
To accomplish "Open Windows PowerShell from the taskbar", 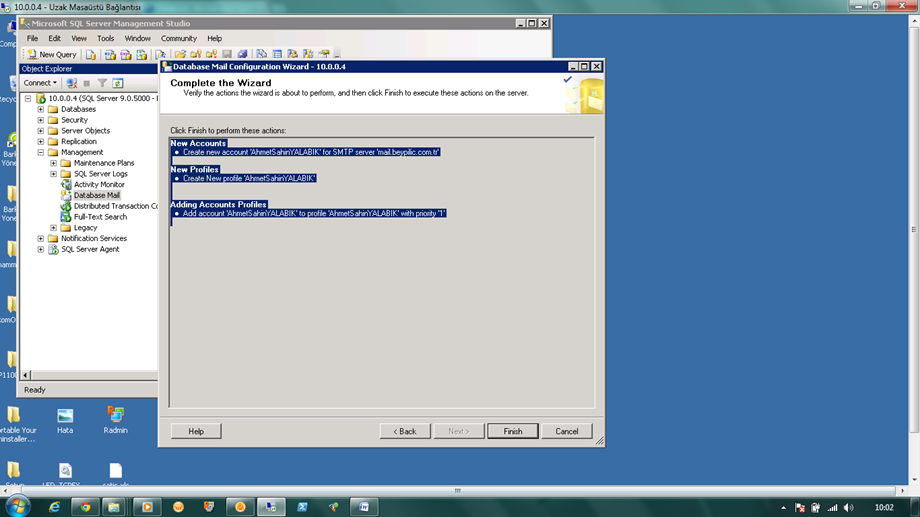I will click(x=302, y=507).
